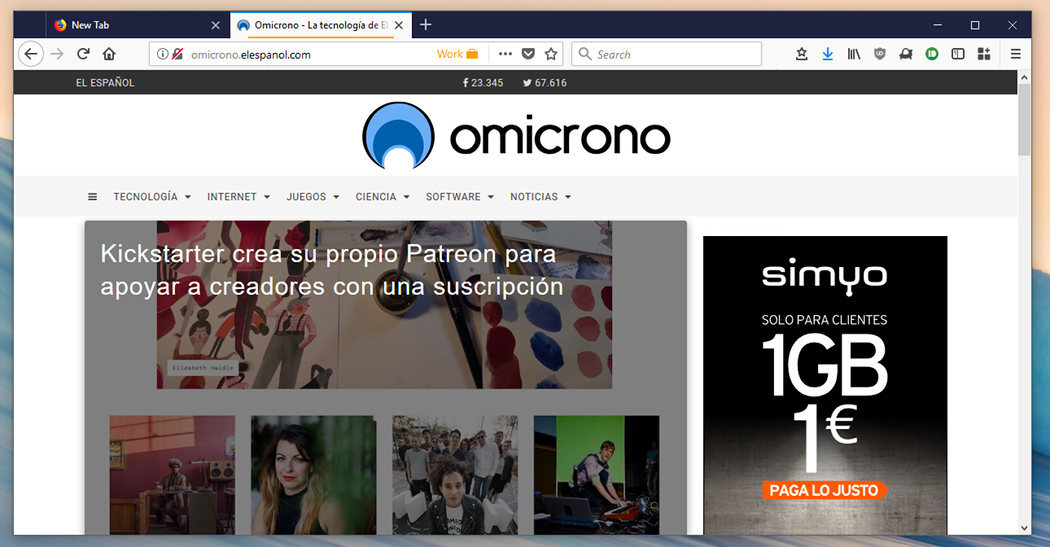Click the scrollbar down arrow
Viewport: 1050px width, 547px height.
(x=1024, y=528)
